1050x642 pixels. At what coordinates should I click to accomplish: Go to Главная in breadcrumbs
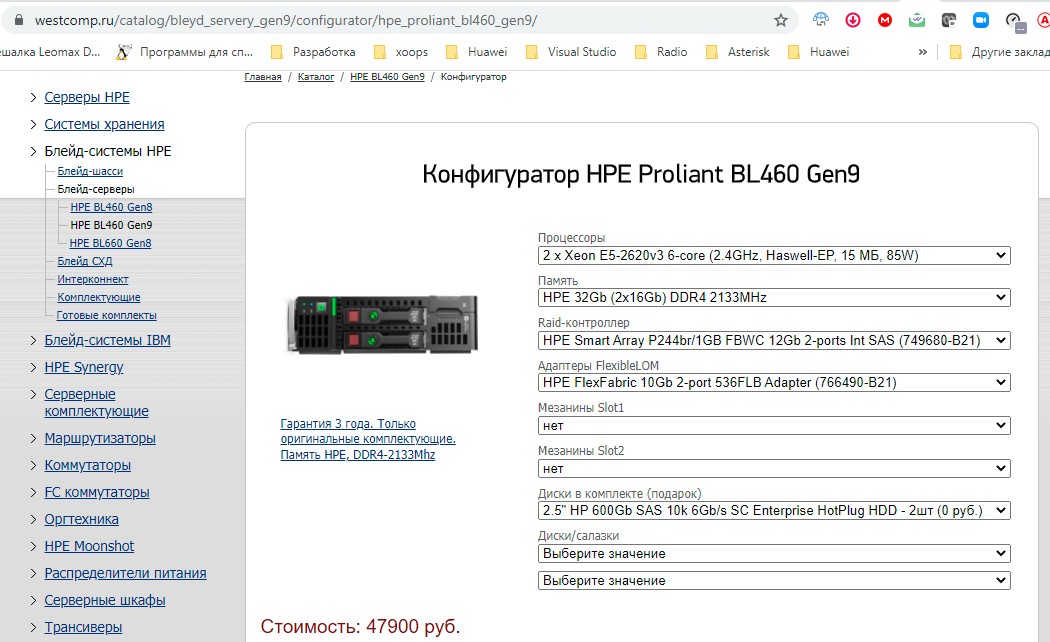click(262, 77)
